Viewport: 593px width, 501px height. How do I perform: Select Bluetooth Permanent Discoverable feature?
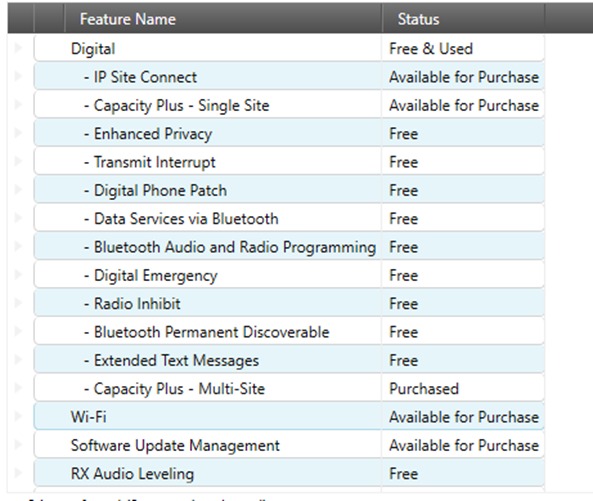[206, 332]
